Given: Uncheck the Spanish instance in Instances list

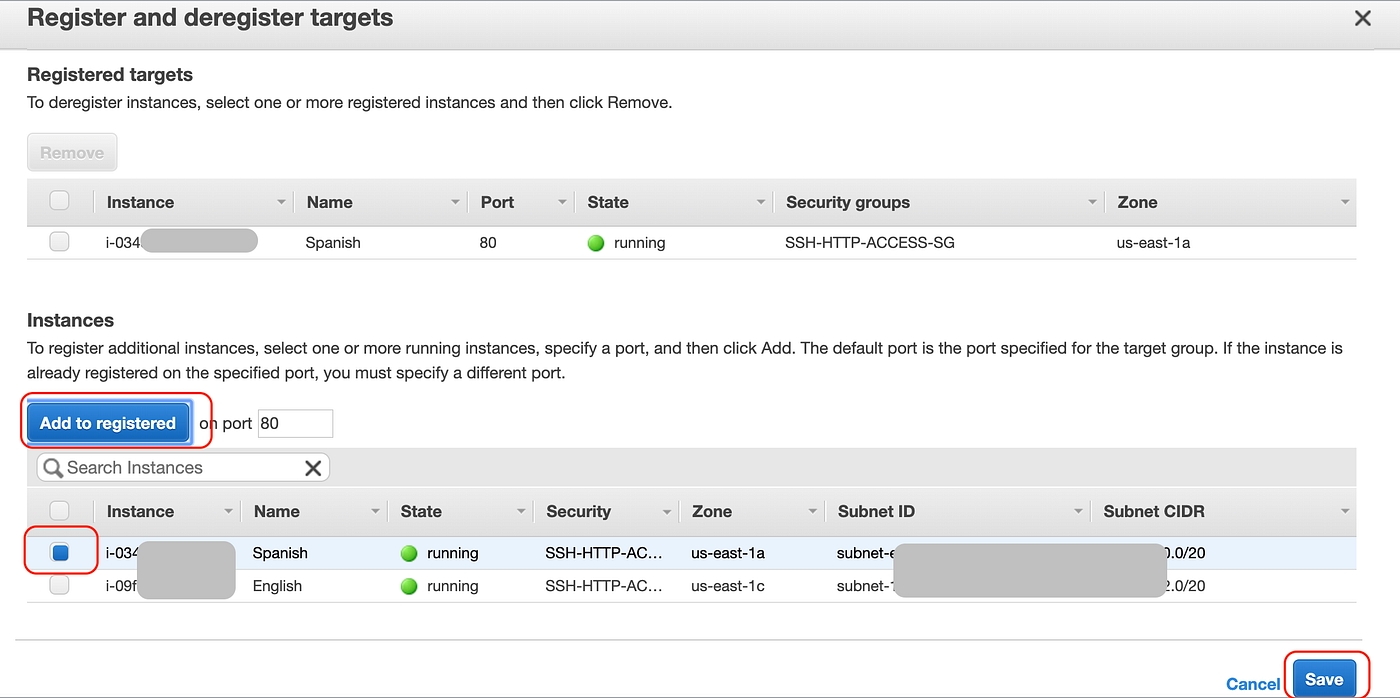Looking at the screenshot, I should (x=60, y=552).
